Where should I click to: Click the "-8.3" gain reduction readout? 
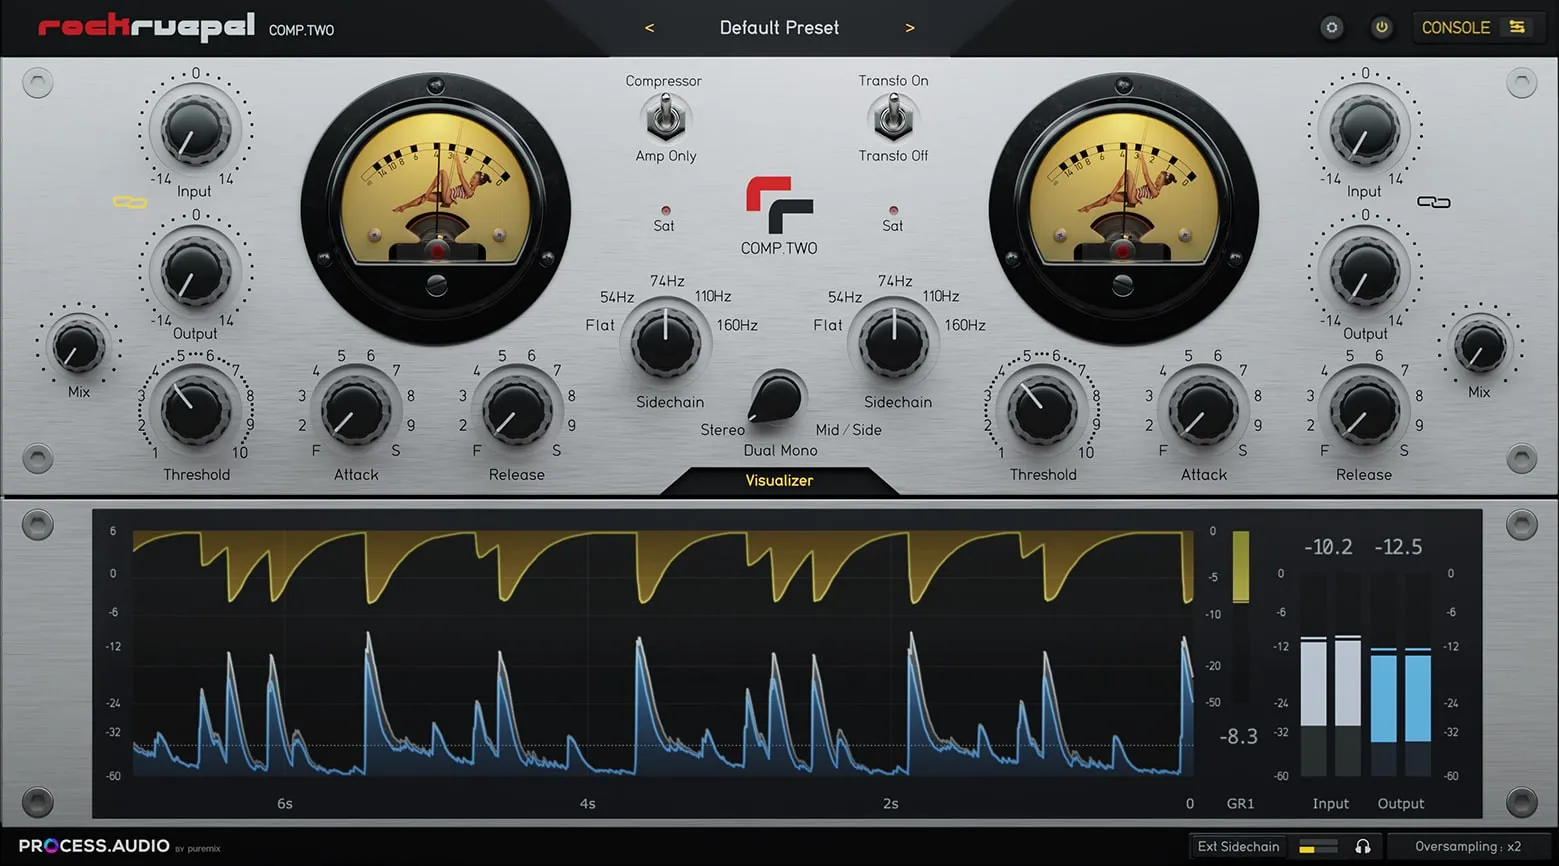pyautogui.click(x=1238, y=737)
